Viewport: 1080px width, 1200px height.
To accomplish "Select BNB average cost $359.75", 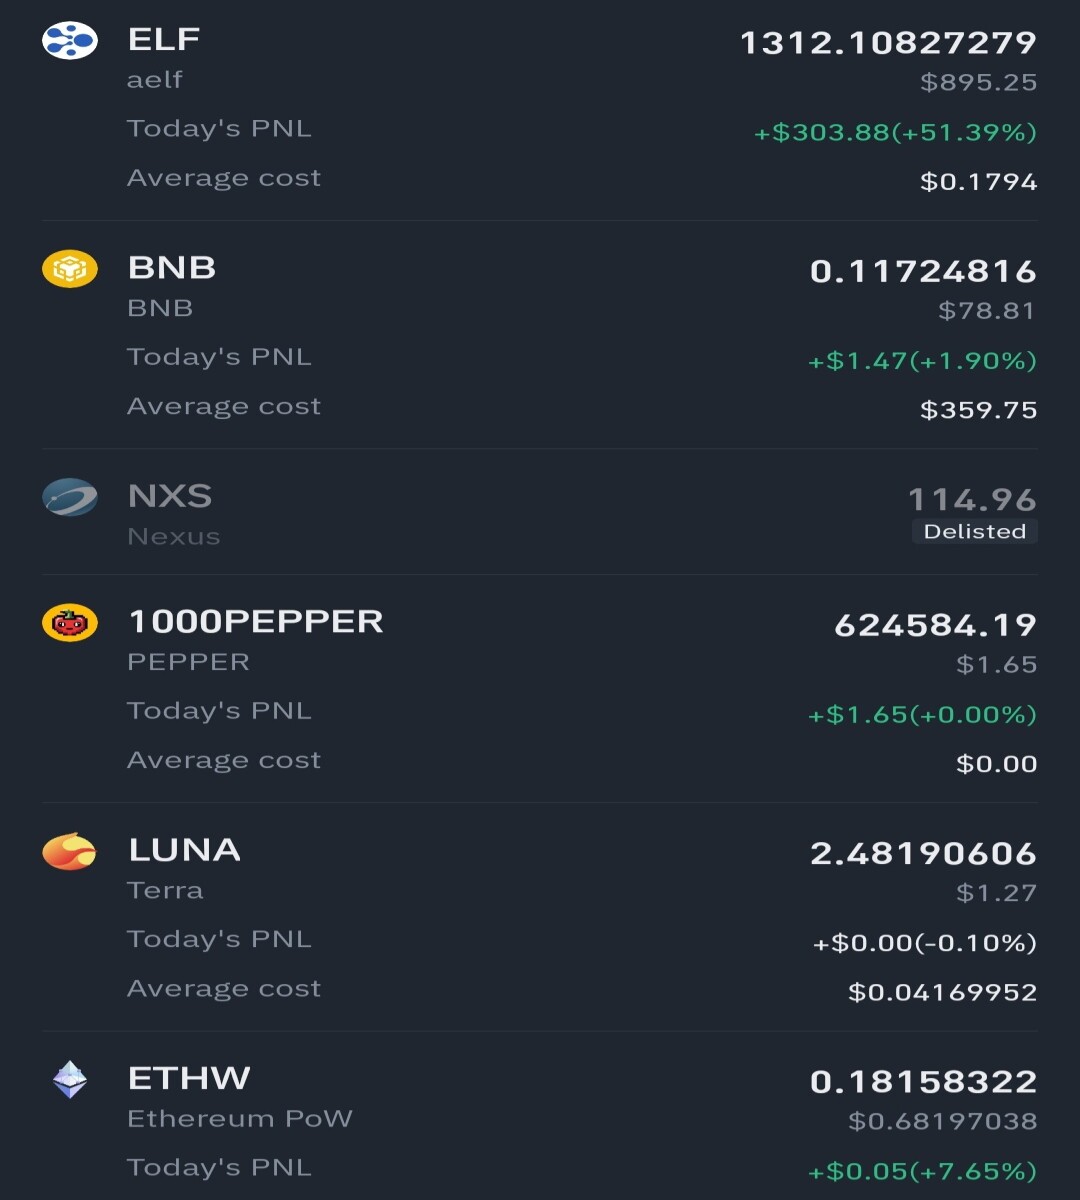I will [979, 410].
